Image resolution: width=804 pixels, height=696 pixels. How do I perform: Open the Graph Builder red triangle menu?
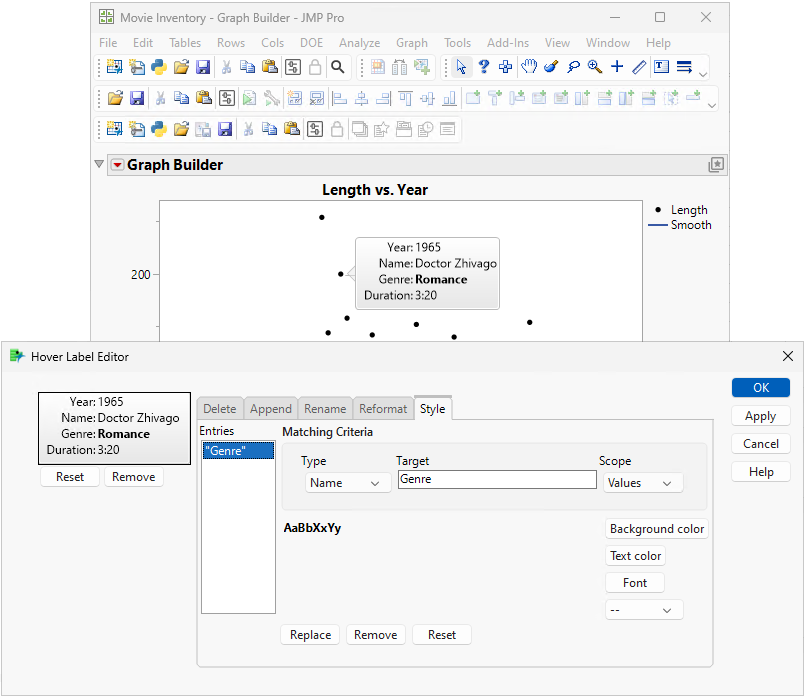[x=117, y=165]
